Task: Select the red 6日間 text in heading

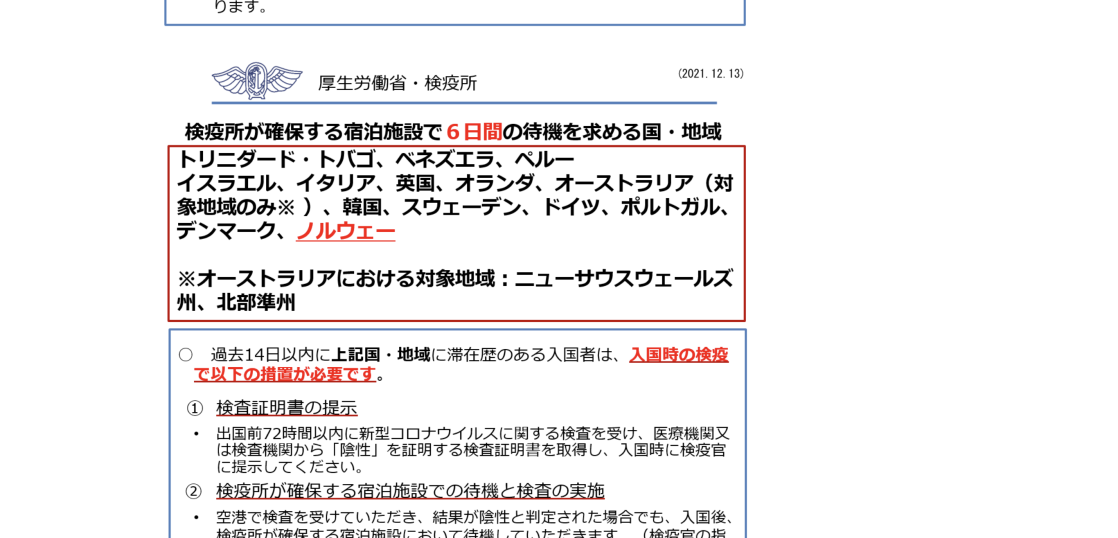Action: 473,132
